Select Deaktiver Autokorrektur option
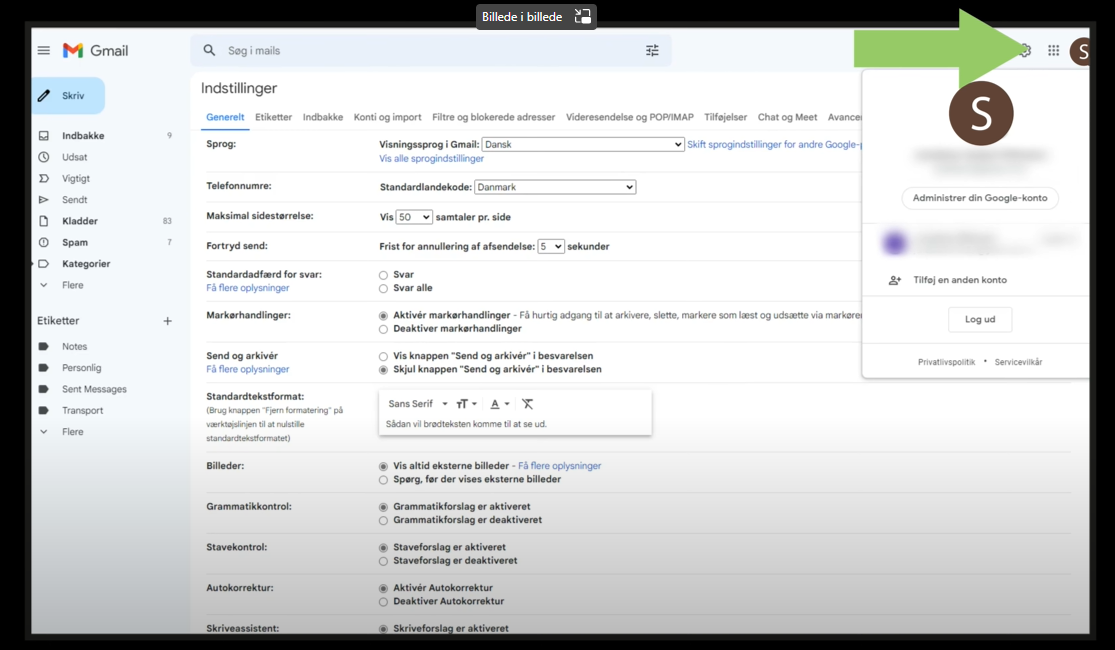This screenshot has height=650, width=1115. click(x=383, y=602)
